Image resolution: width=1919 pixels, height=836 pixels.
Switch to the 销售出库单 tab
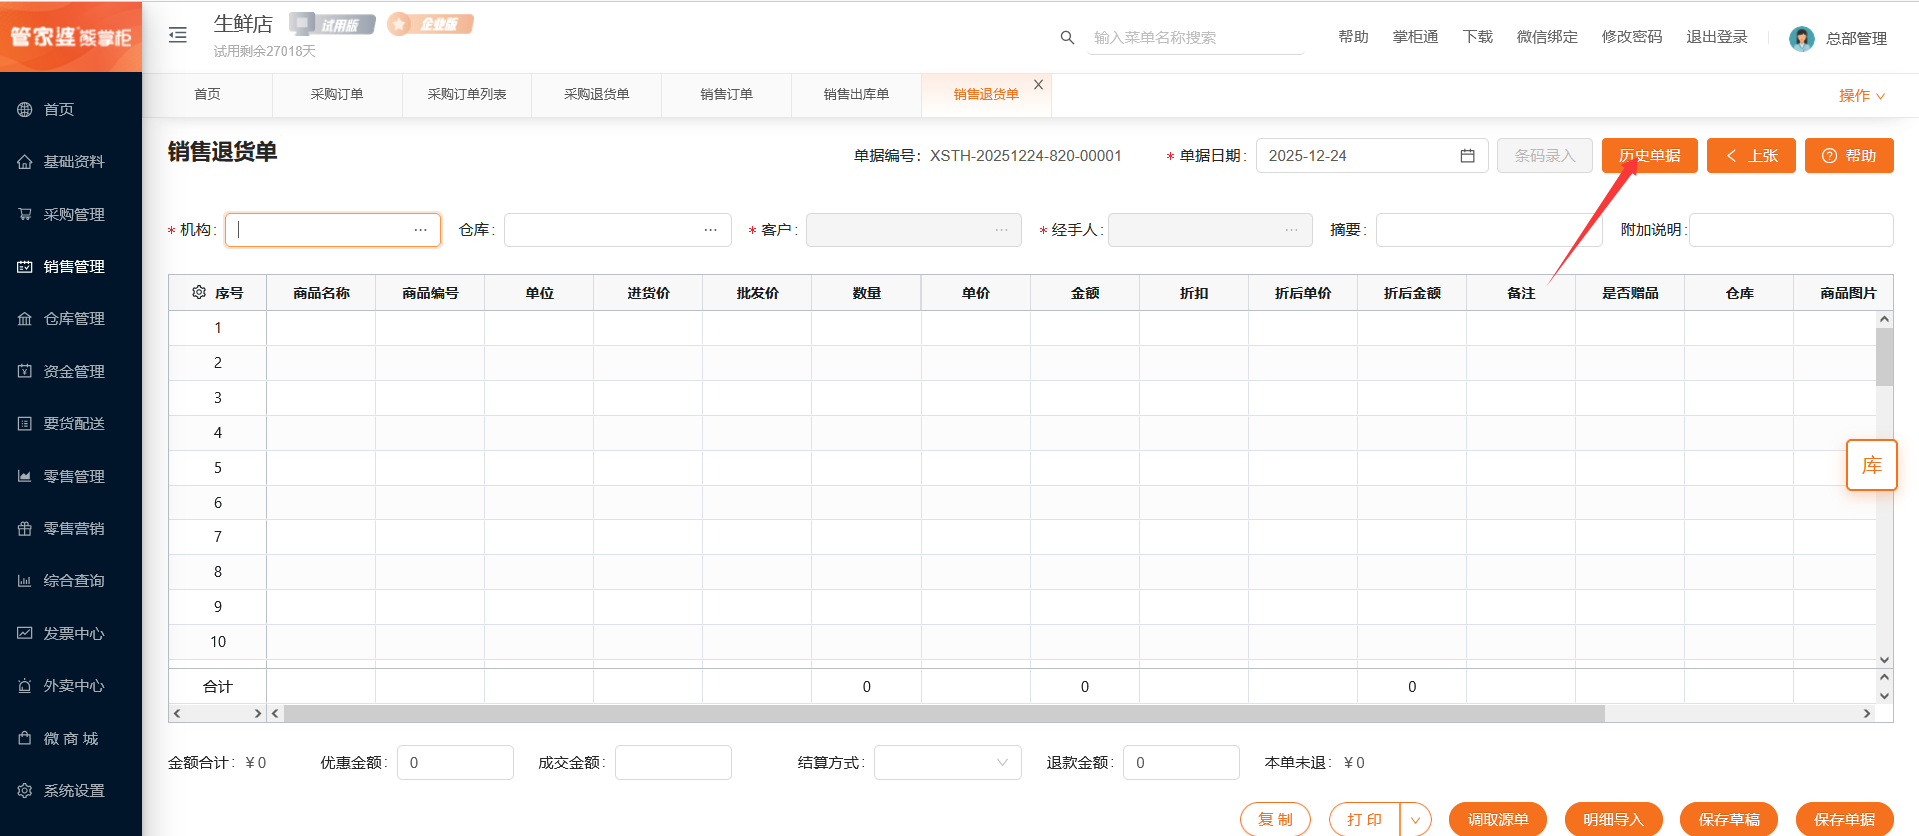[x=856, y=95]
